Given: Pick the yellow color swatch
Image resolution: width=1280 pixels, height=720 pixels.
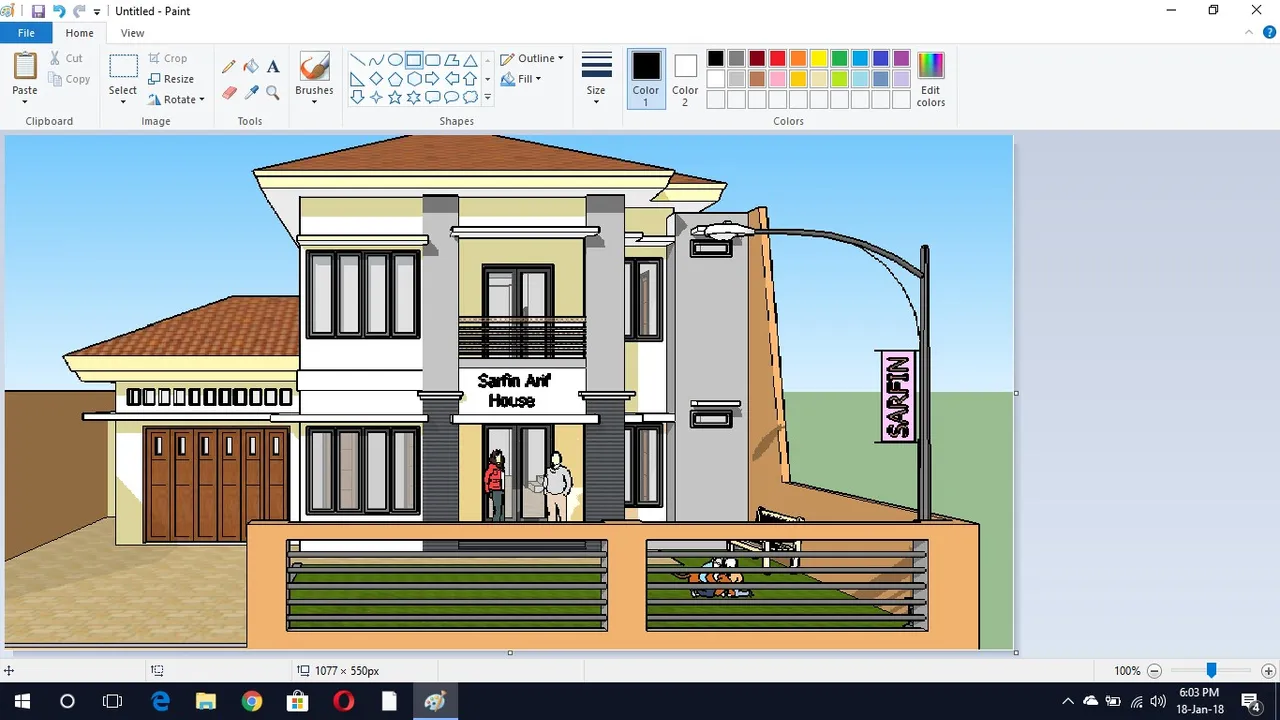Looking at the screenshot, I should click(x=819, y=58).
